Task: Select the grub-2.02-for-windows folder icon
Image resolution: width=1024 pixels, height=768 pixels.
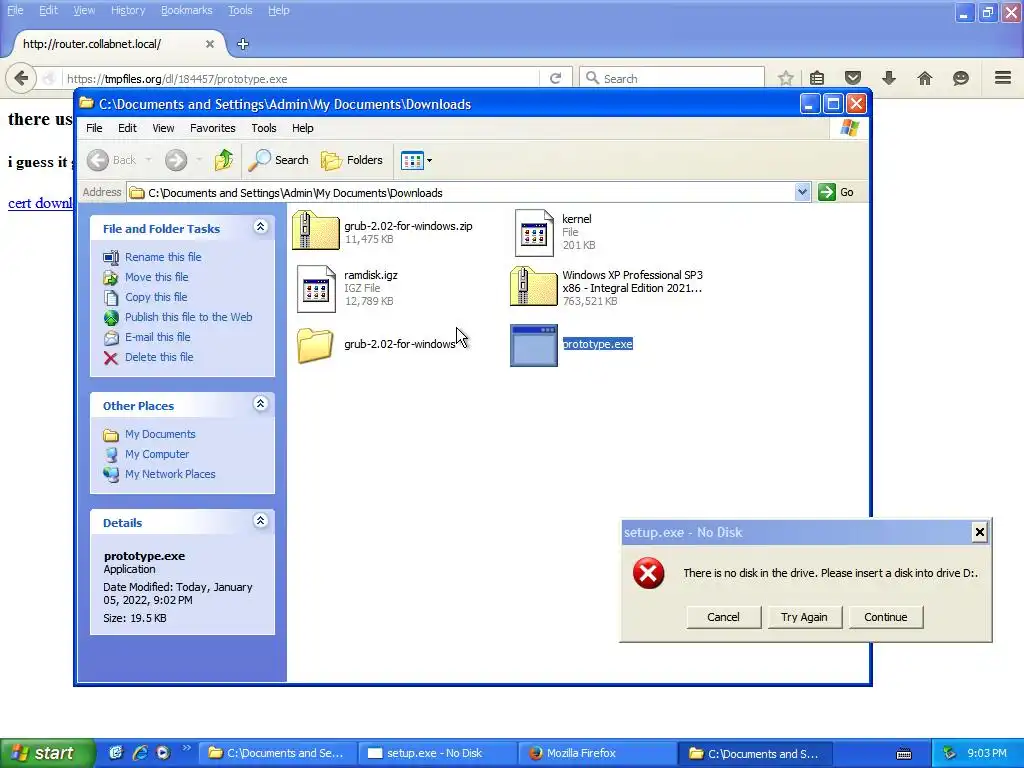Action: coord(315,345)
